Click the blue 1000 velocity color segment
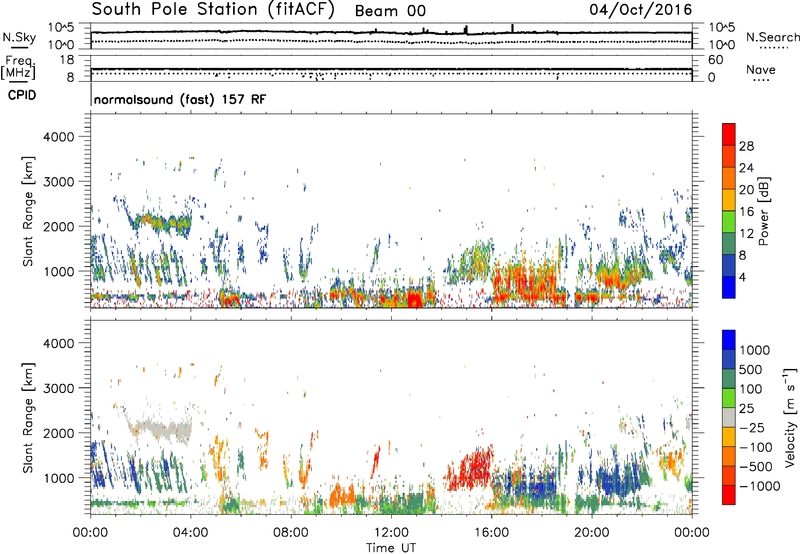Viewport: 800px width, 554px height. tap(729, 340)
